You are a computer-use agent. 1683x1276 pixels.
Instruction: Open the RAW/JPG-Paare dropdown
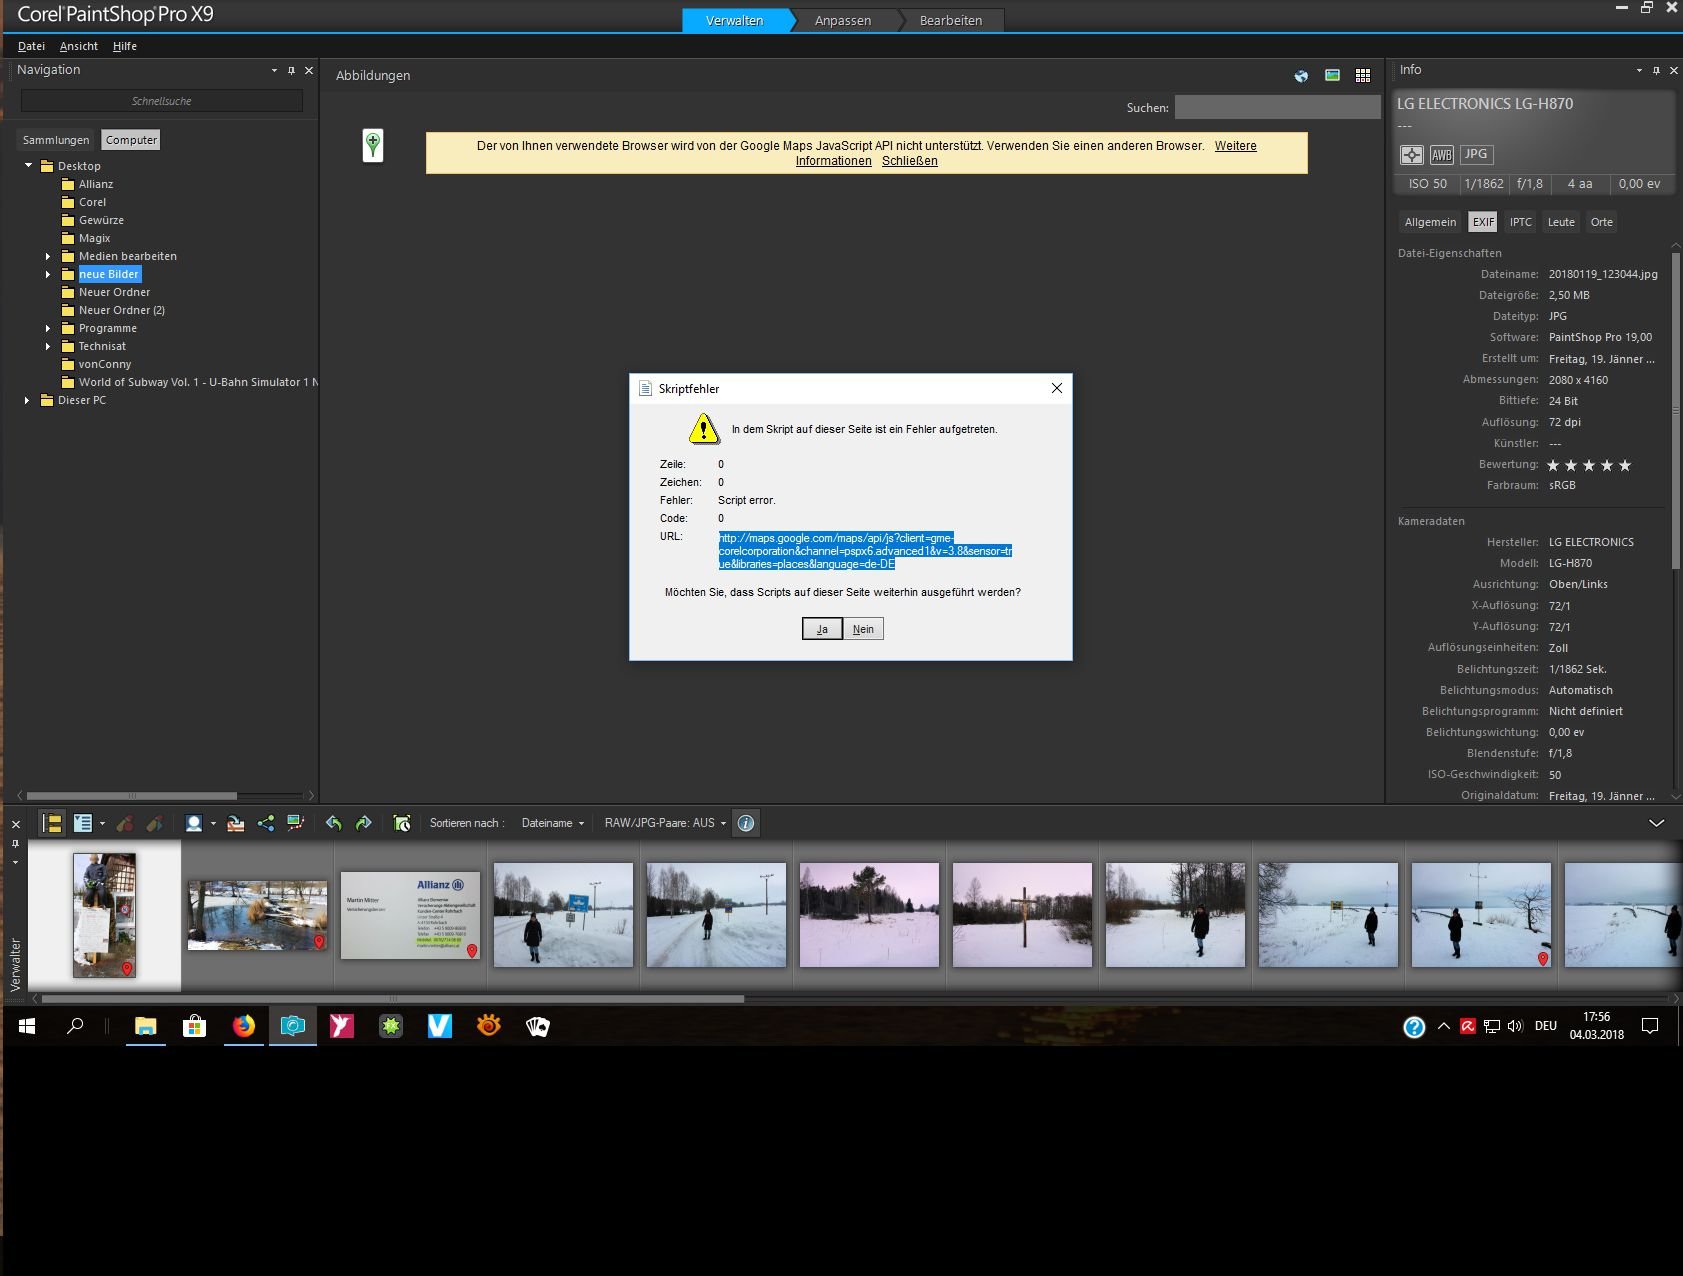(x=665, y=823)
